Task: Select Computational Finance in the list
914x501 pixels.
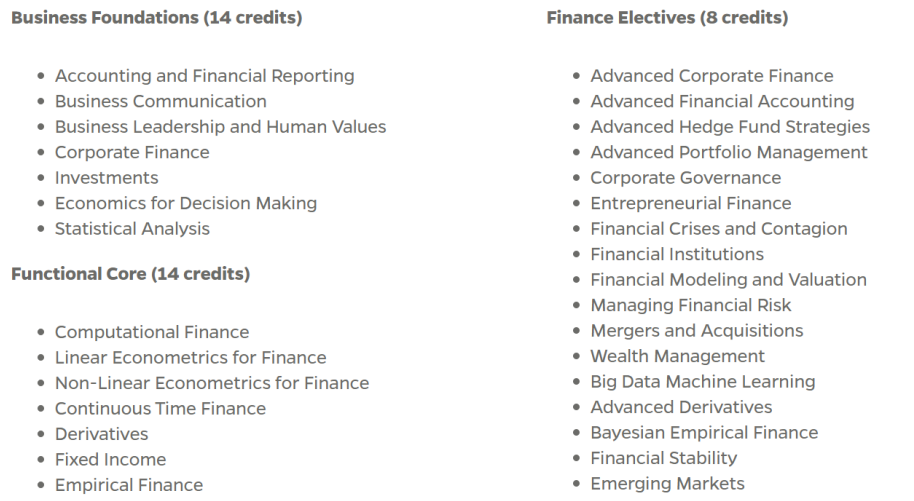Action: click(151, 332)
